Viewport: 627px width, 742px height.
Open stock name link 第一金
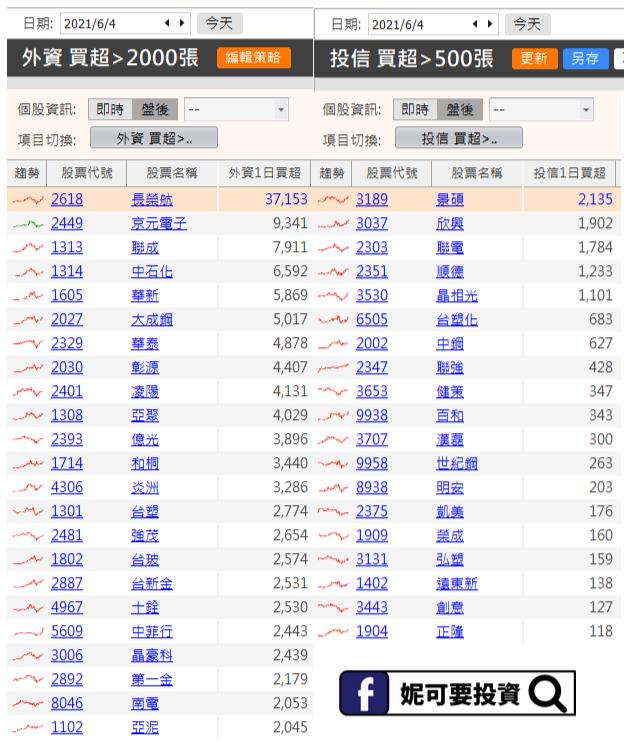click(x=152, y=680)
